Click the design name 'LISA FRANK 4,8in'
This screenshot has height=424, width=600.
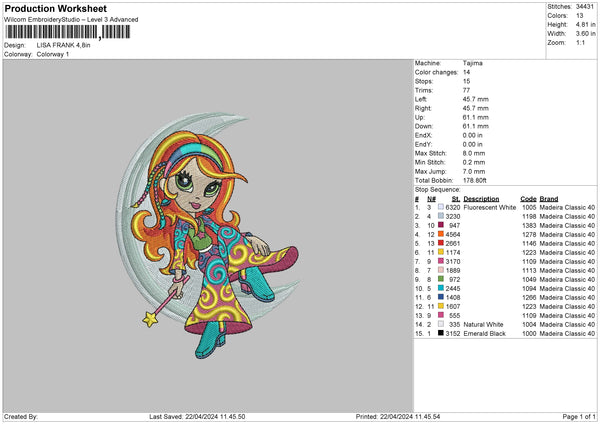(x=64, y=45)
